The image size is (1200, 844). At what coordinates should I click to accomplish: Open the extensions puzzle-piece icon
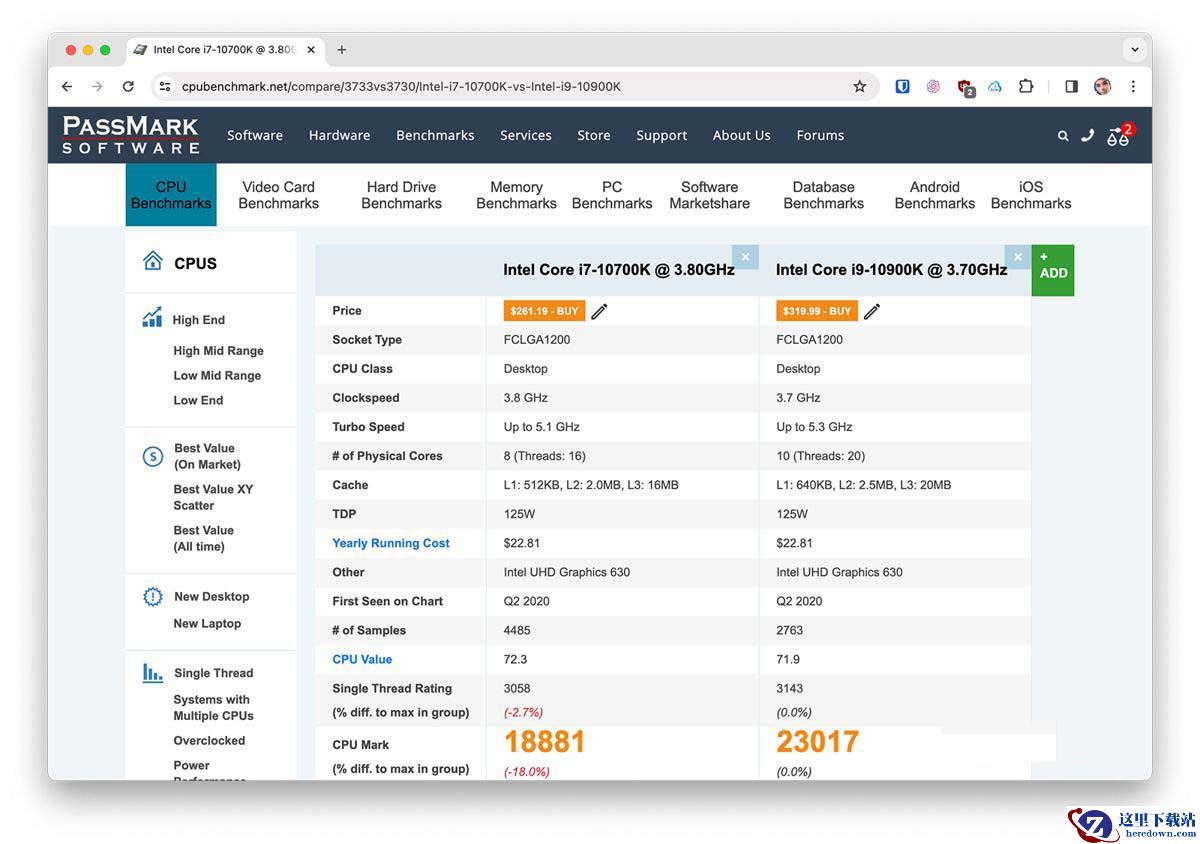[x=1026, y=87]
